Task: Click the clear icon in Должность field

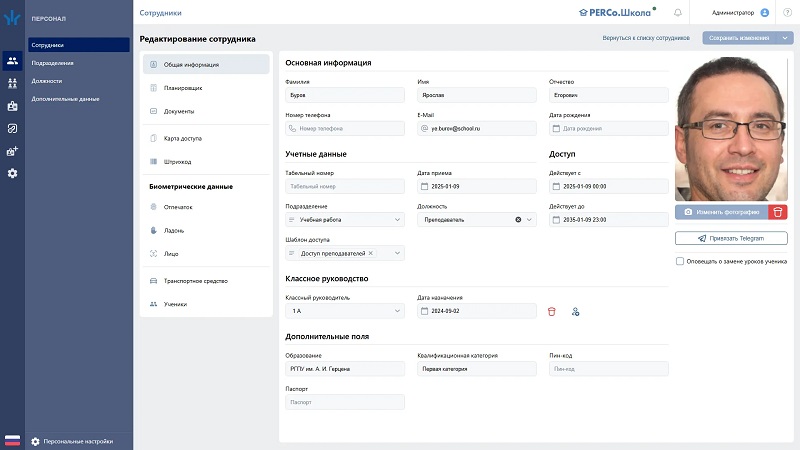Action: pos(518,219)
